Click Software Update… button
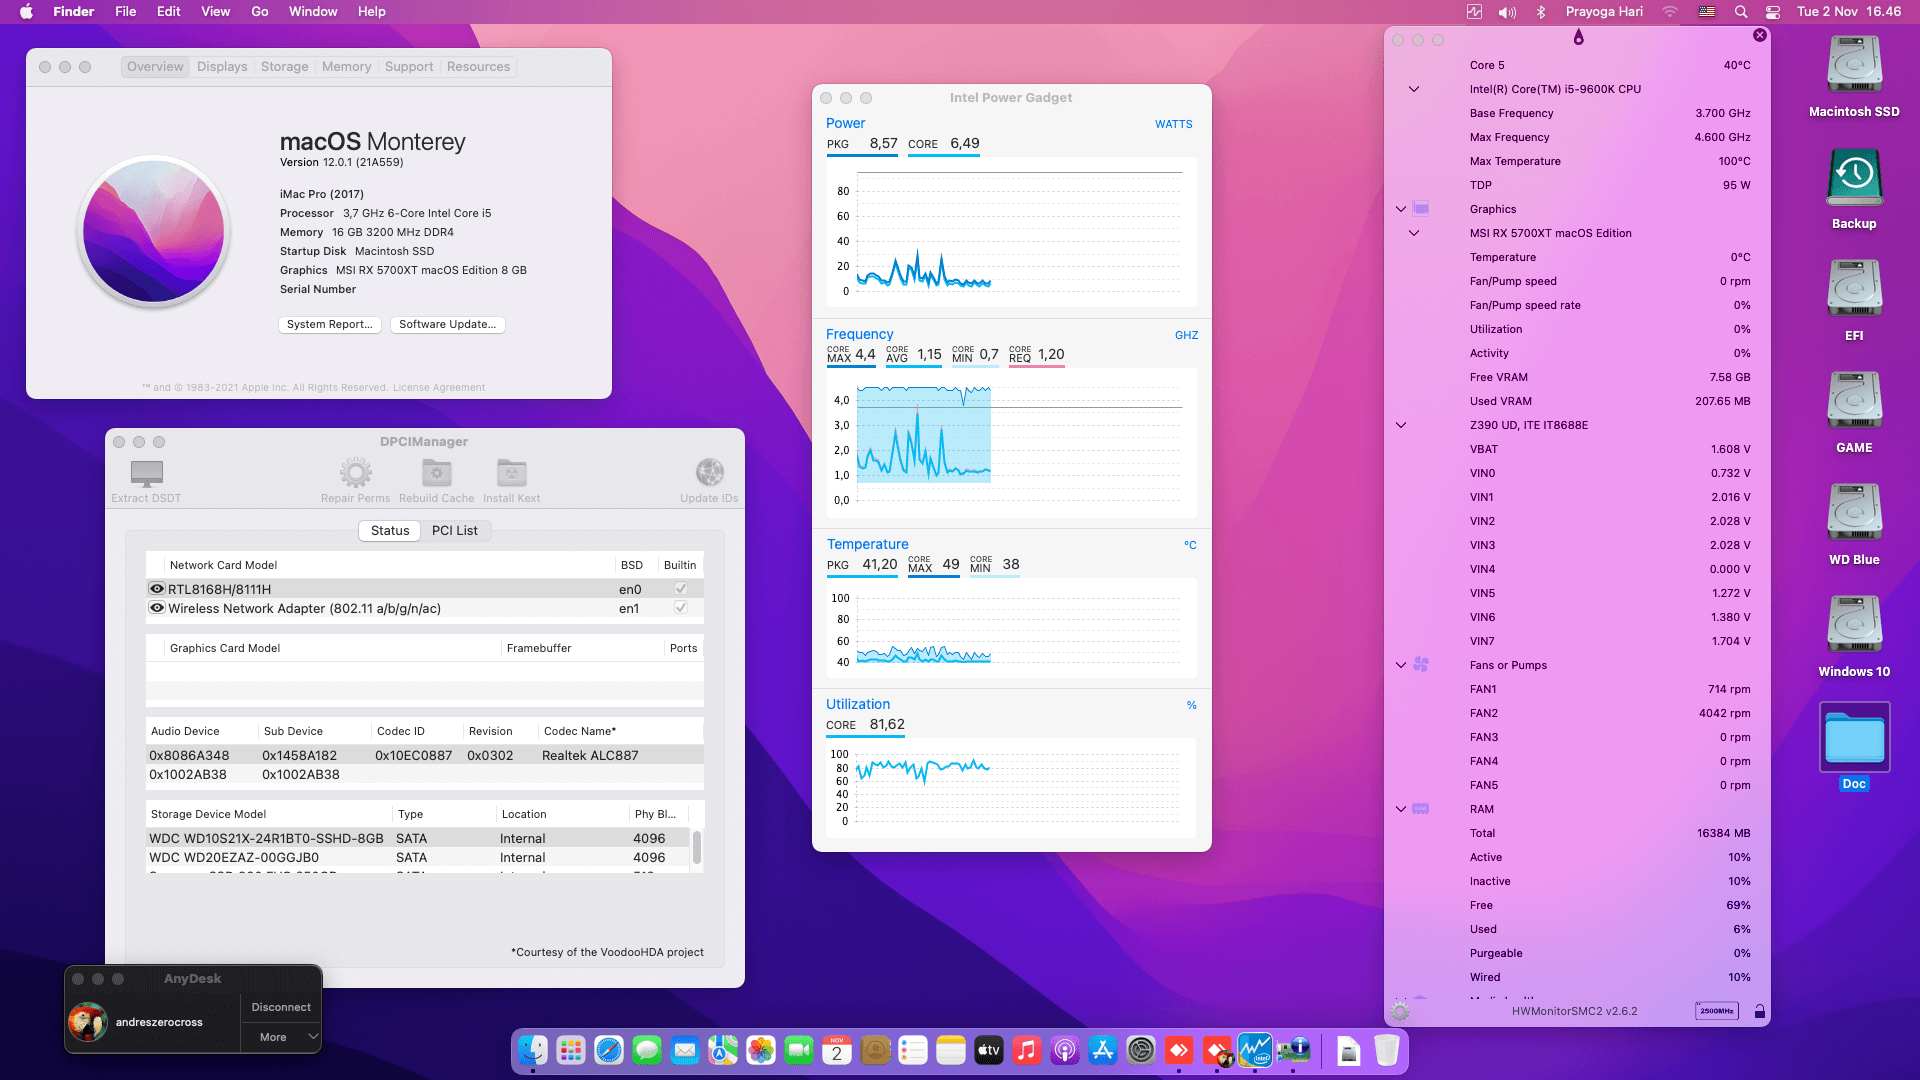The image size is (1920, 1080). click(447, 325)
